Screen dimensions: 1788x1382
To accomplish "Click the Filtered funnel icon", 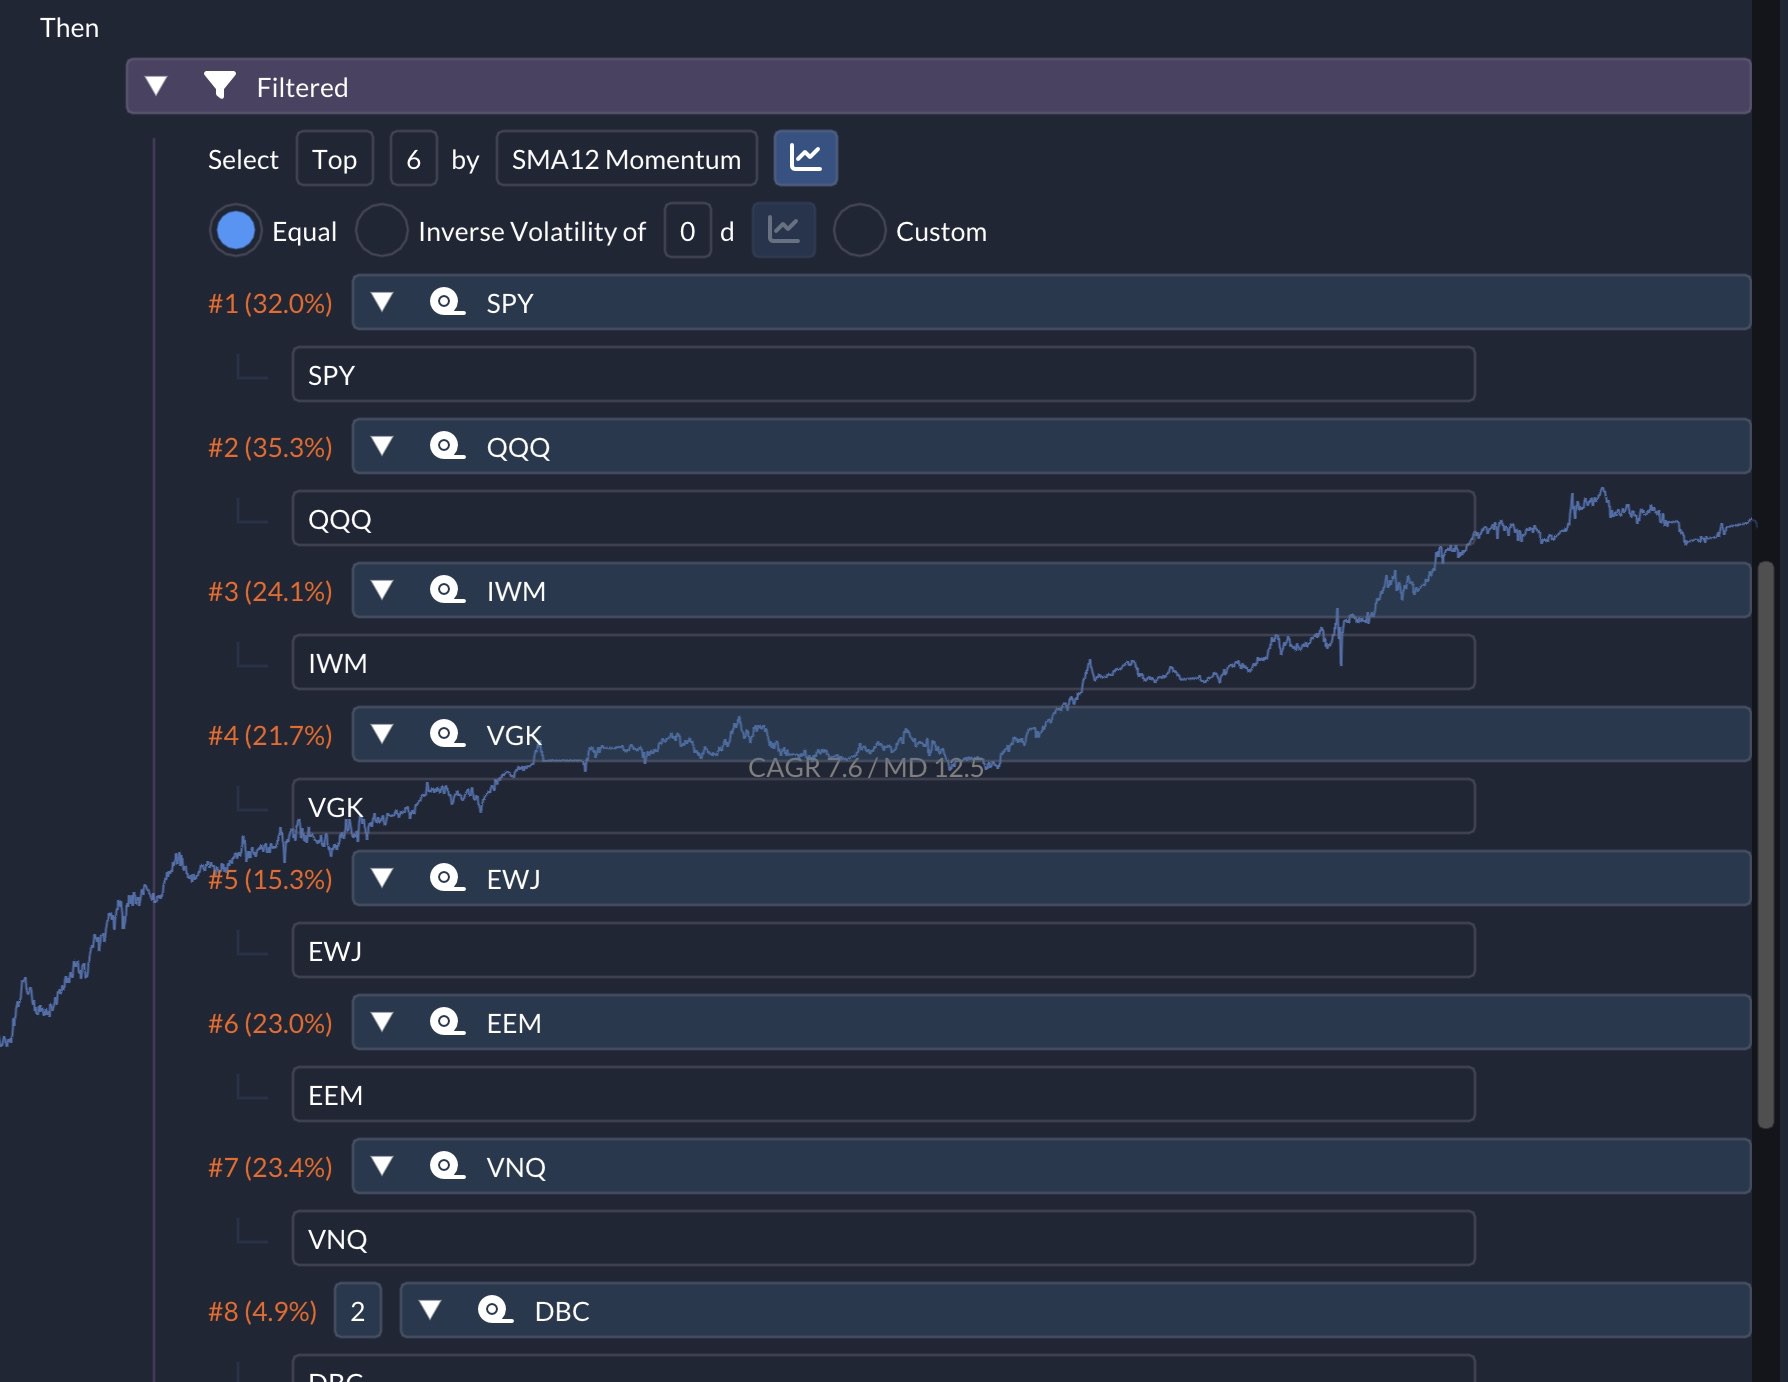I will pos(220,86).
